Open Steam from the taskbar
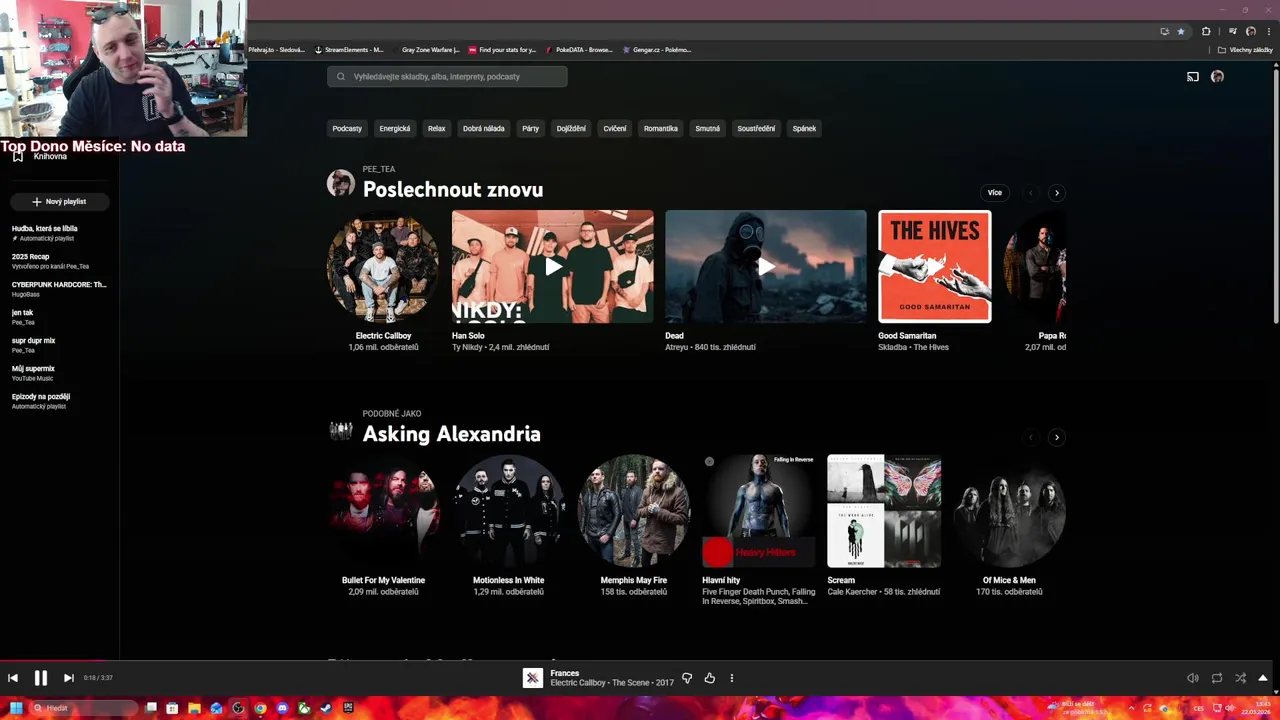The width and height of the screenshot is (1280, 720). coord(326,708)
